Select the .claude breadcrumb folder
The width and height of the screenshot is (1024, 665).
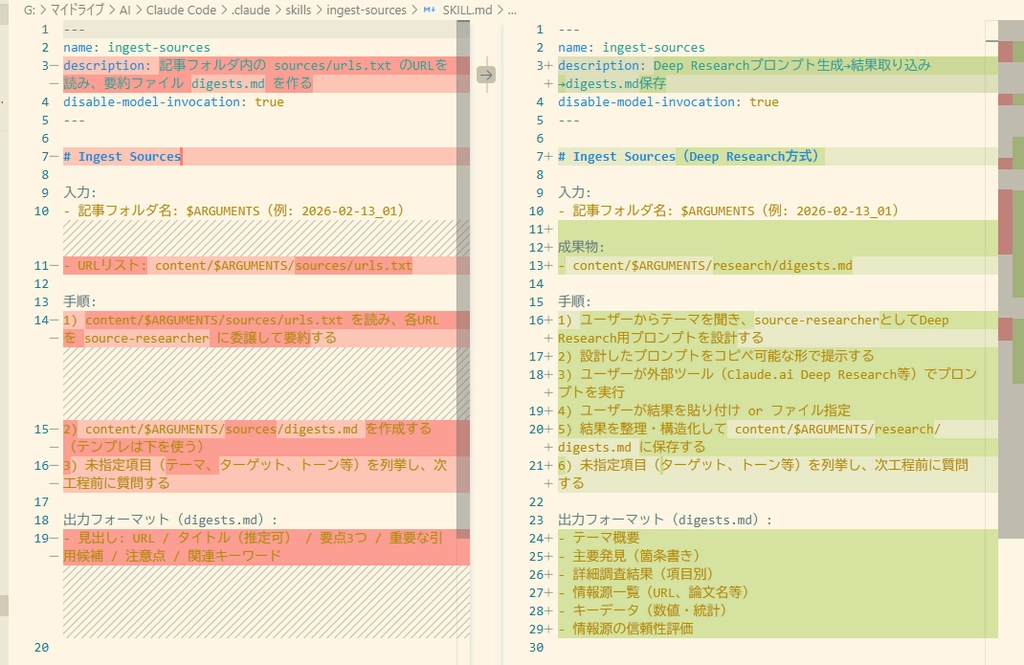point(250,10)
